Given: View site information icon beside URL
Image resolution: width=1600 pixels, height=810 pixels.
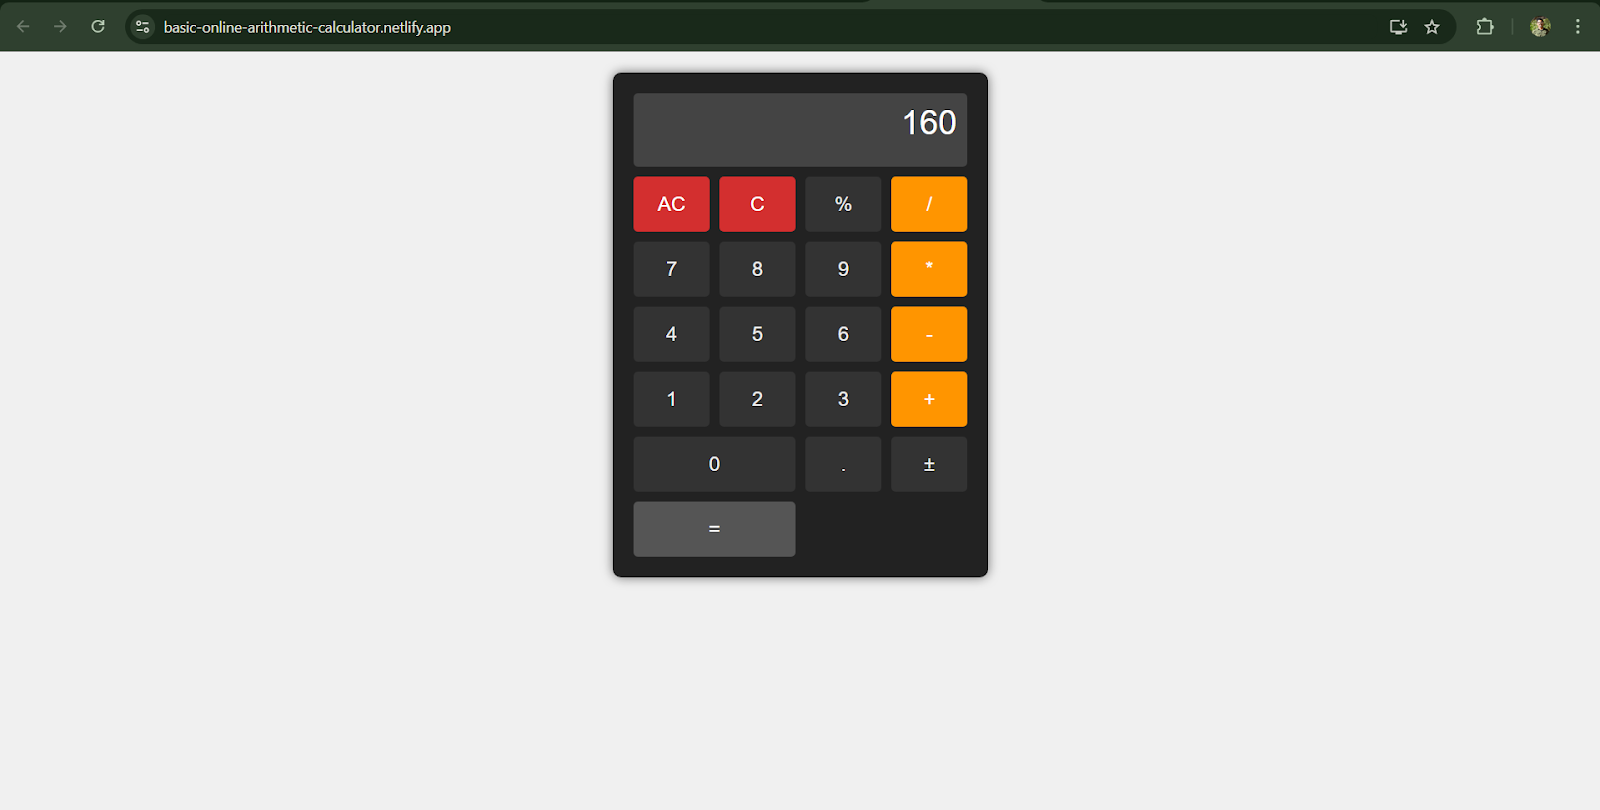Looking at the screenshot, I should [x=143, y=27].
